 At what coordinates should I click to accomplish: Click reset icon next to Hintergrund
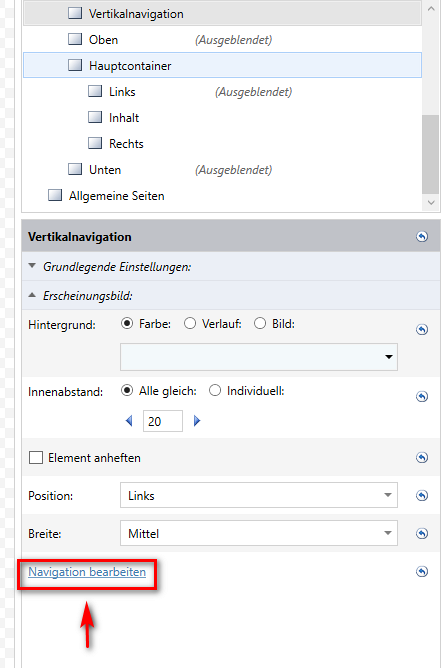422,329
